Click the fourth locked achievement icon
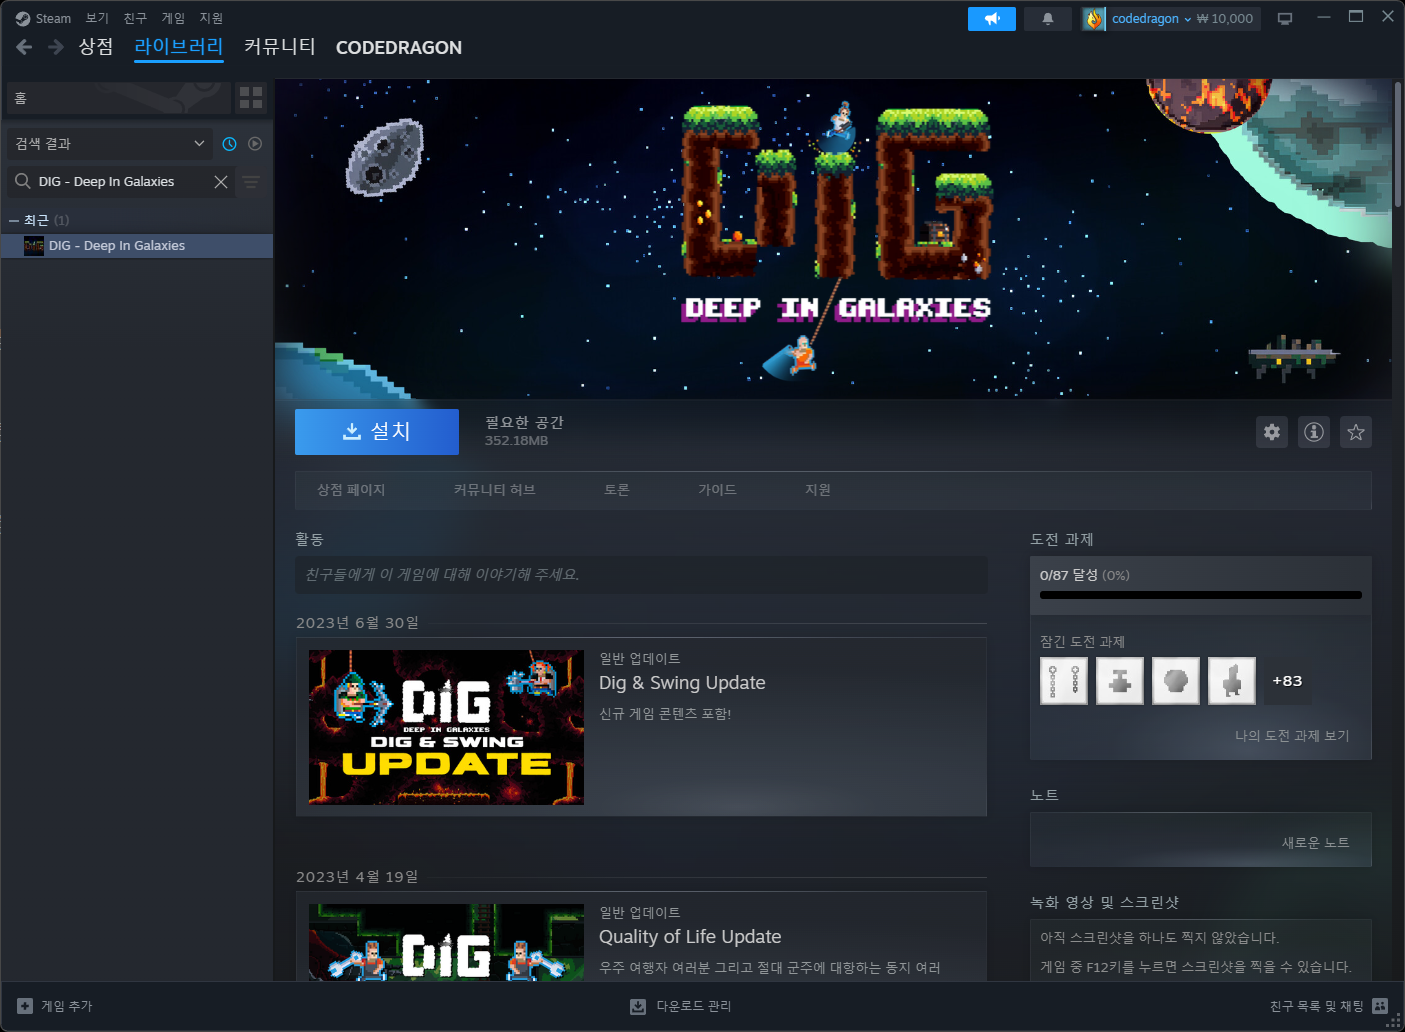Image resolution: width=1405 pixels, height=1032 pixels. tap(1232, 681)
